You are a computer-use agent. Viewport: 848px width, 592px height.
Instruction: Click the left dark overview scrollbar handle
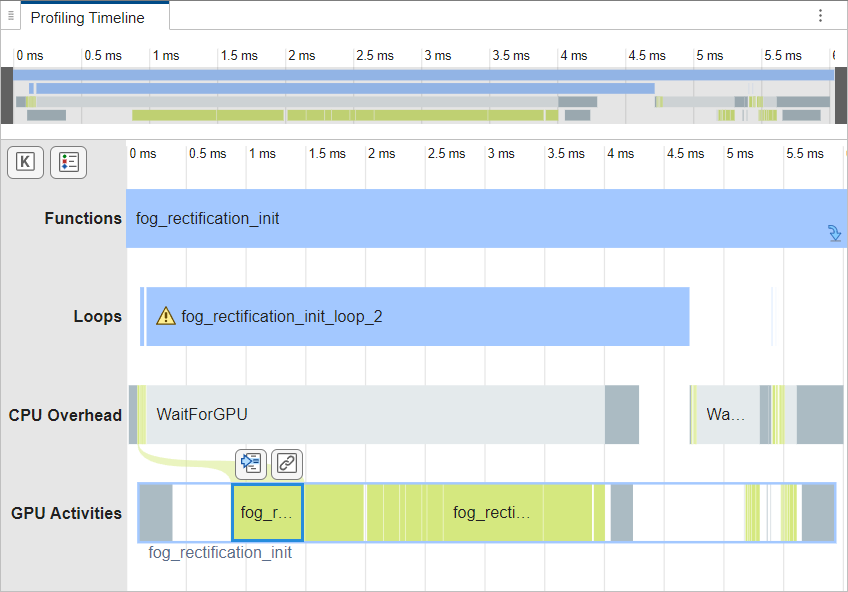click(x=6, y=95)
